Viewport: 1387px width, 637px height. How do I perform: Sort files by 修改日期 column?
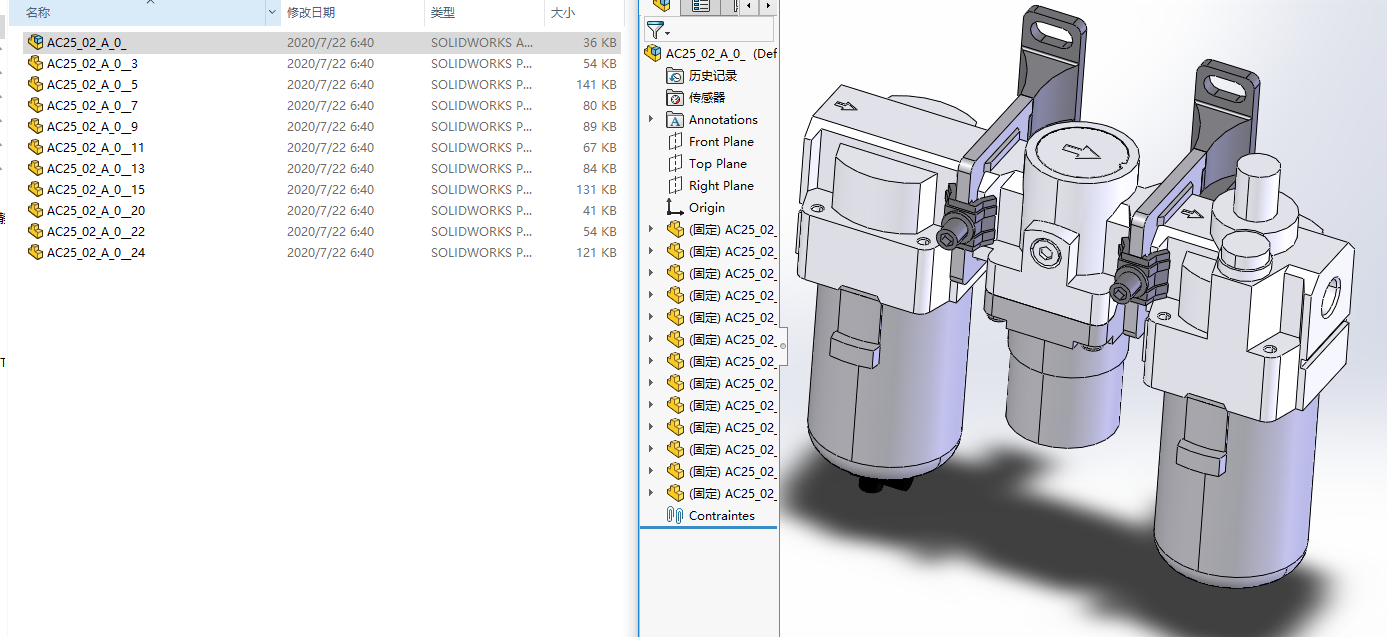point(311,13)
